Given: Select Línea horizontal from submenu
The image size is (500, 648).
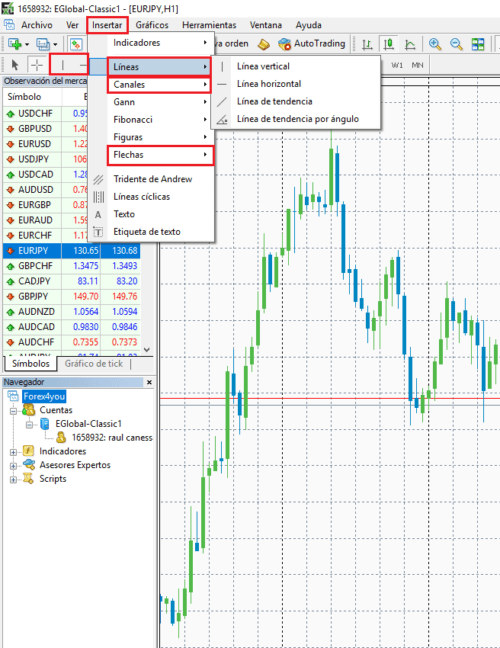Looking at the screenshot, I should pos(296,84).
